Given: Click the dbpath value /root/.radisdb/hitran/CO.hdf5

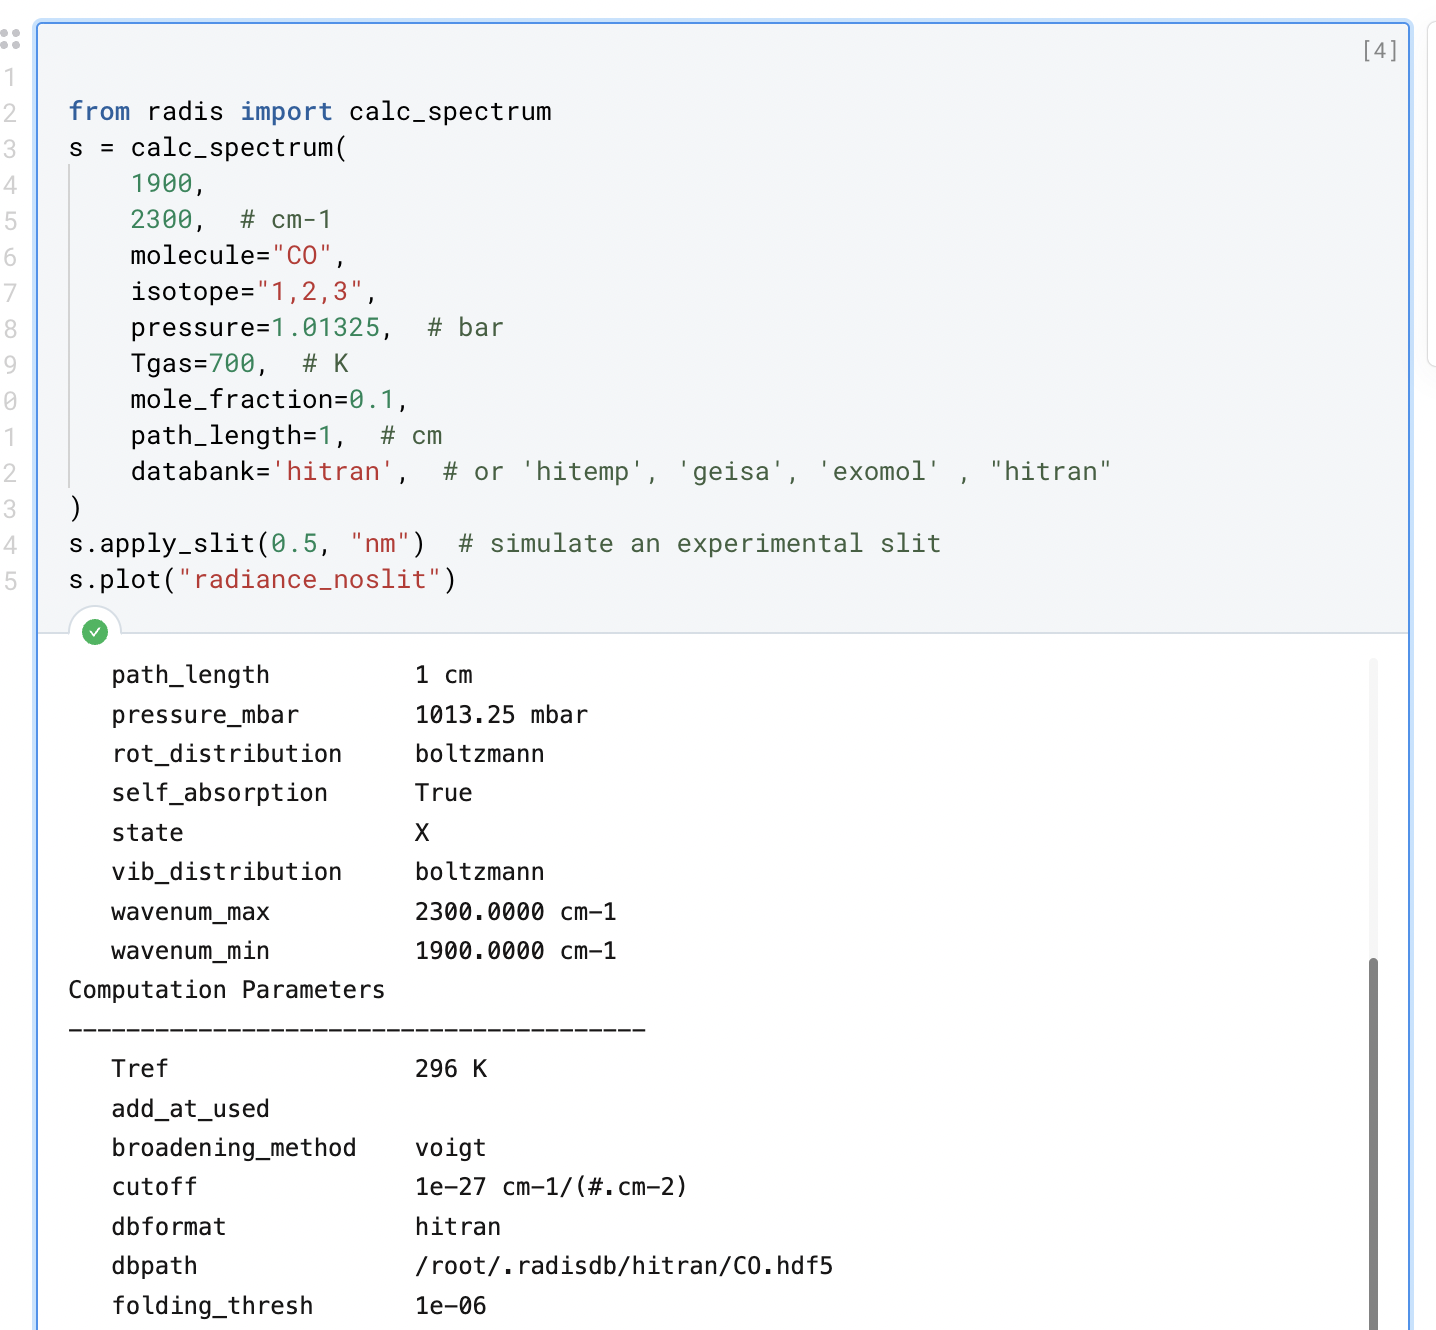Looking at the screenshot, I should 625,1265.
